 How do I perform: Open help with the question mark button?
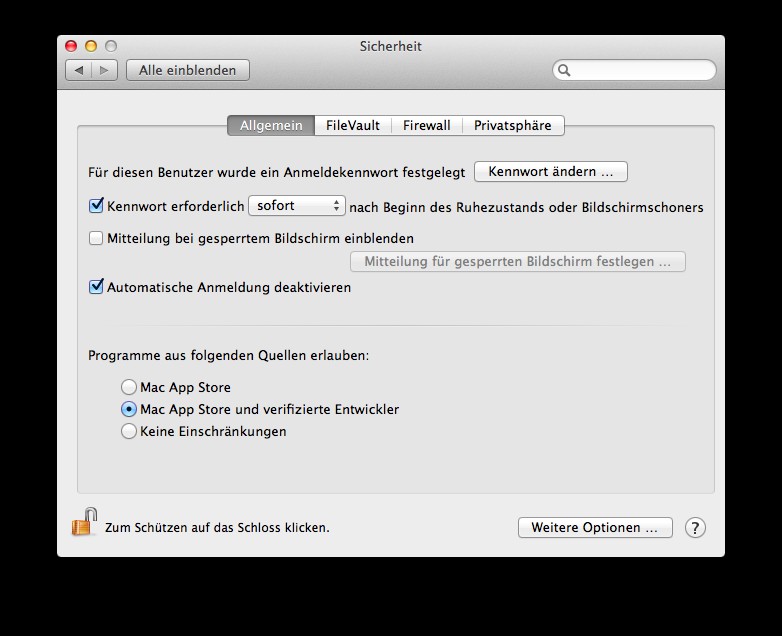coord(695,527)
